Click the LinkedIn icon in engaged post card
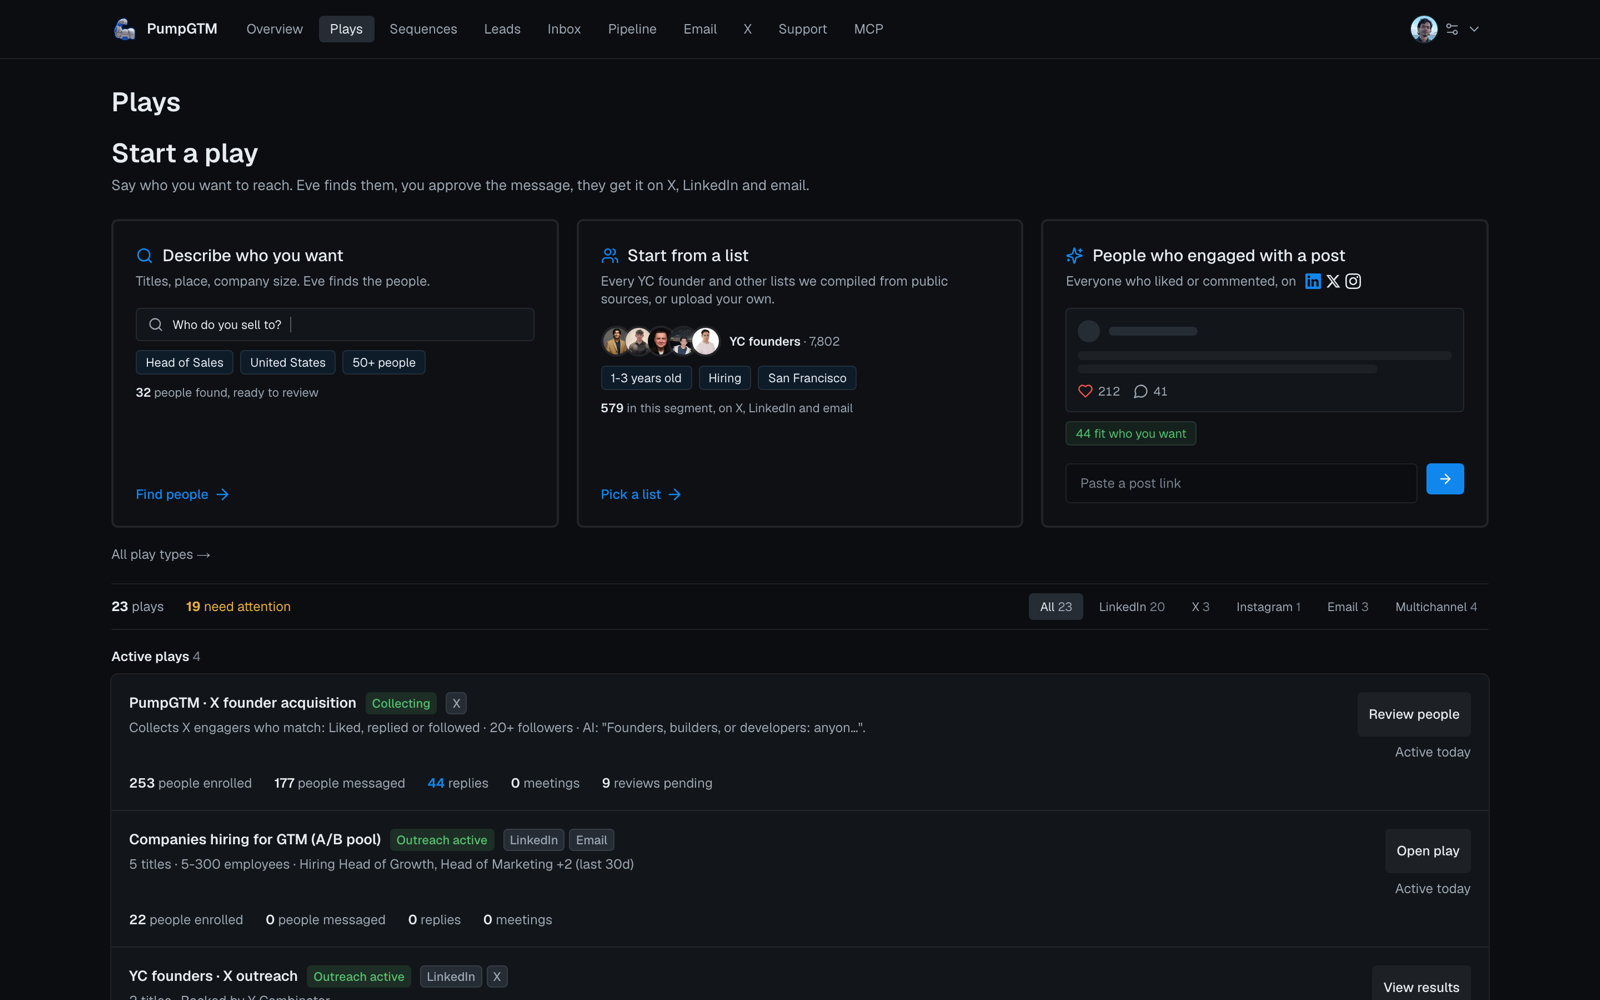This screenshot has height=1000, width=1600. tap(1313, 281)
